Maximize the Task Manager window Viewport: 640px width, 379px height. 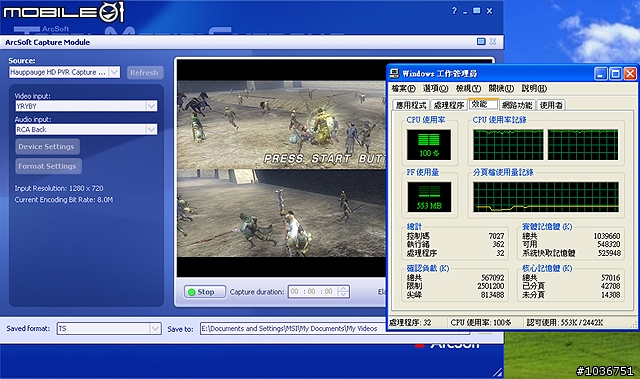(x=615, y=74)
